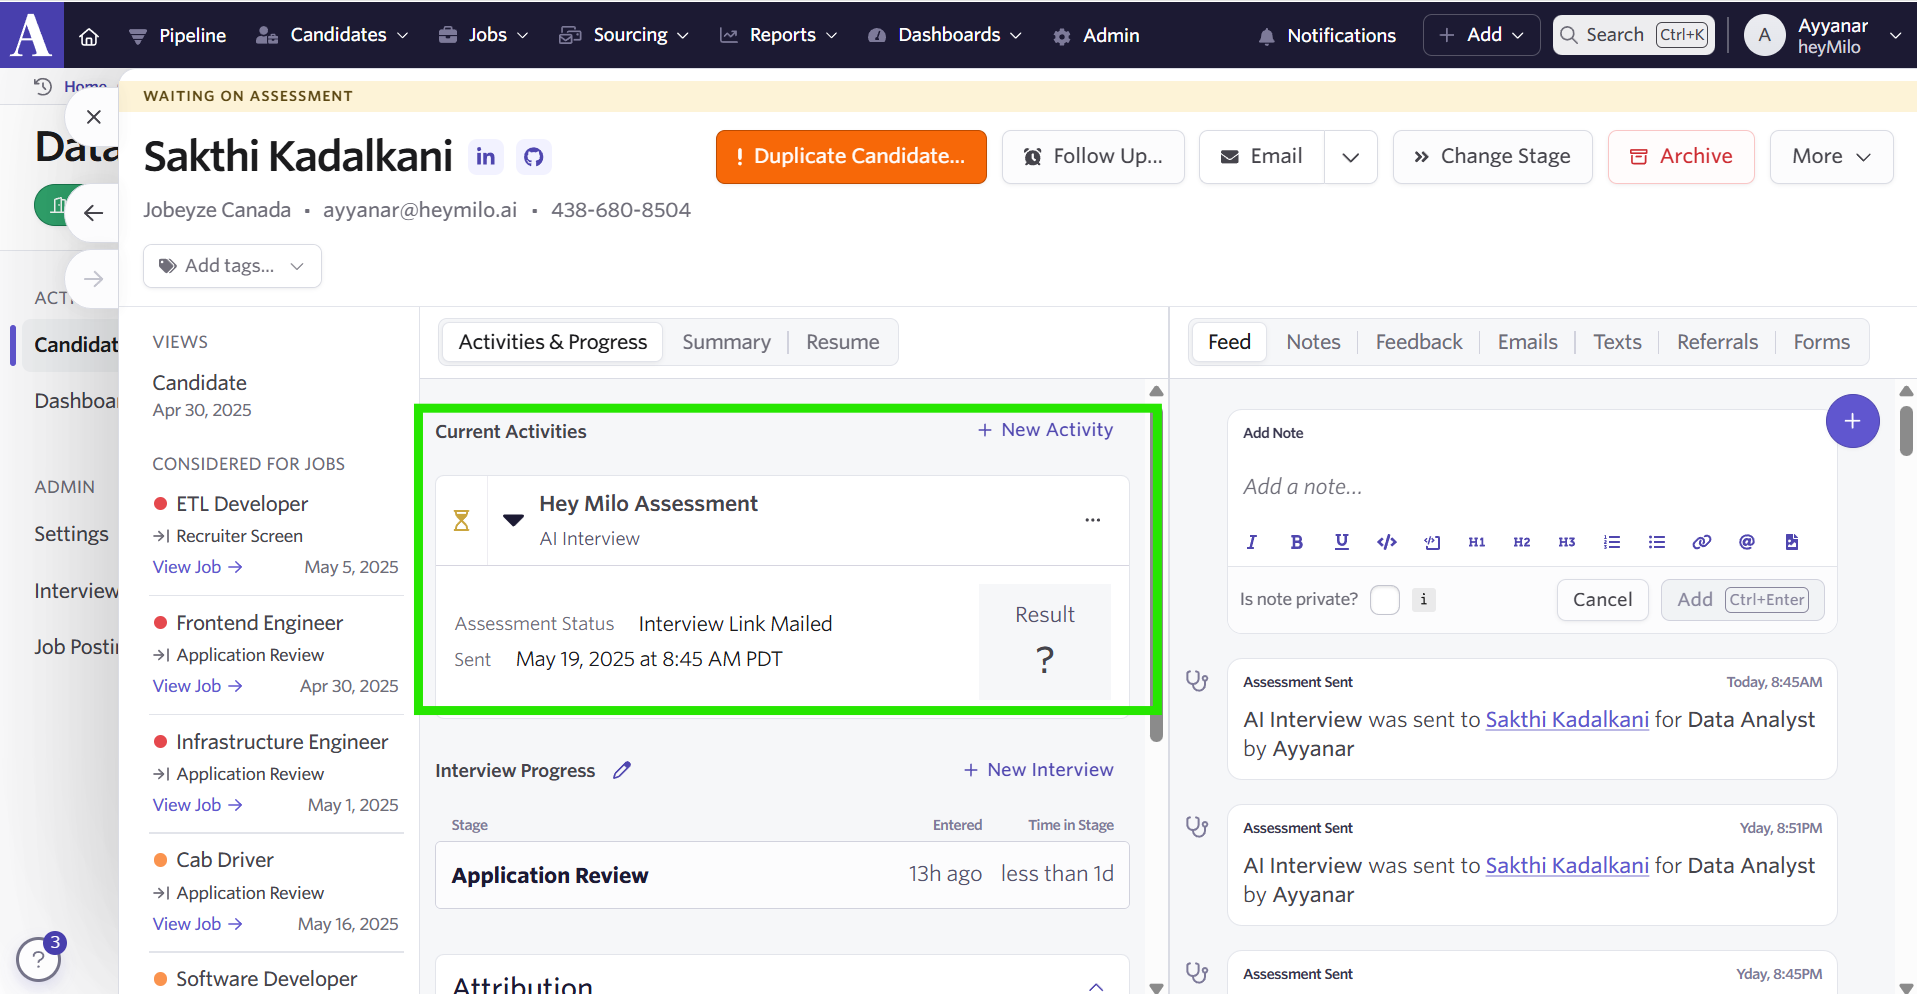Image resolution: width=1917 pixels, height=994 pixels.
Task: Open the Add tags dropdown
Action: [232, 266]
